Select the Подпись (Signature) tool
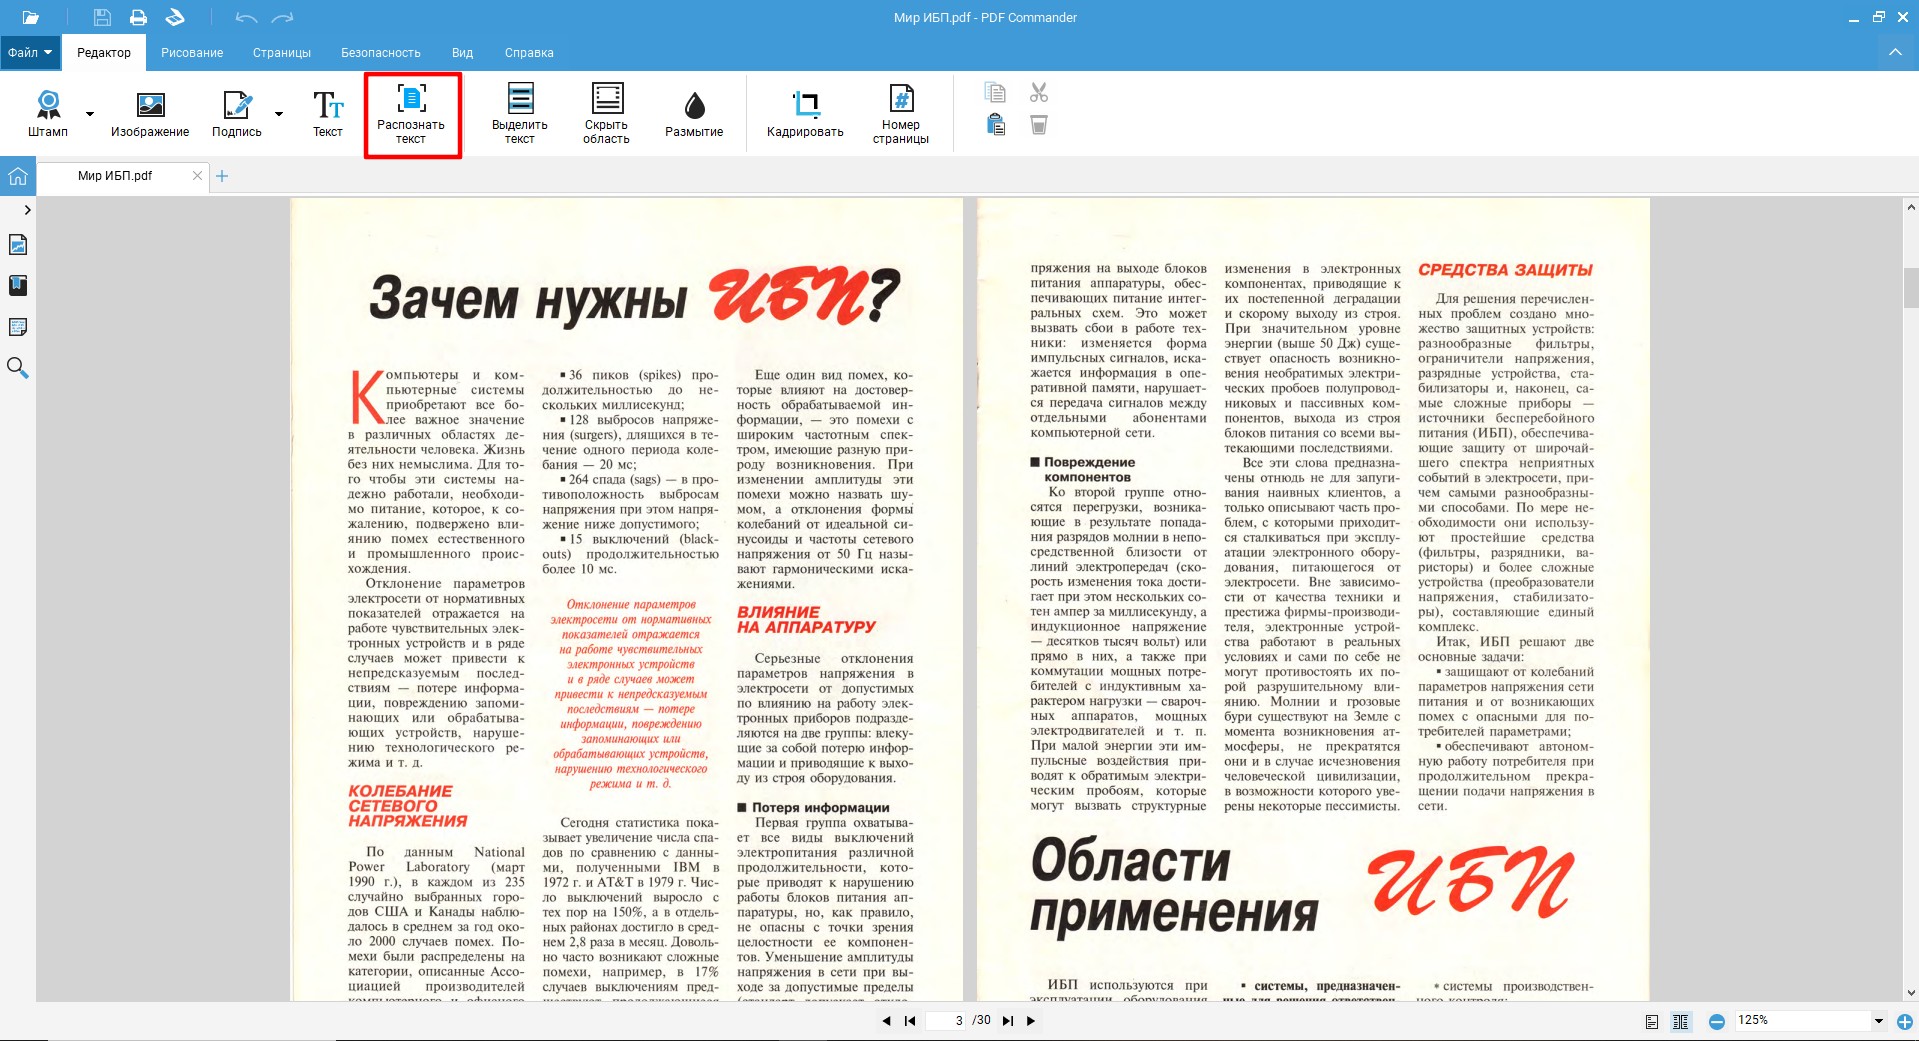Viewport: 1919px width, 1041px height. pyautogui.click(x=237, y=113)
